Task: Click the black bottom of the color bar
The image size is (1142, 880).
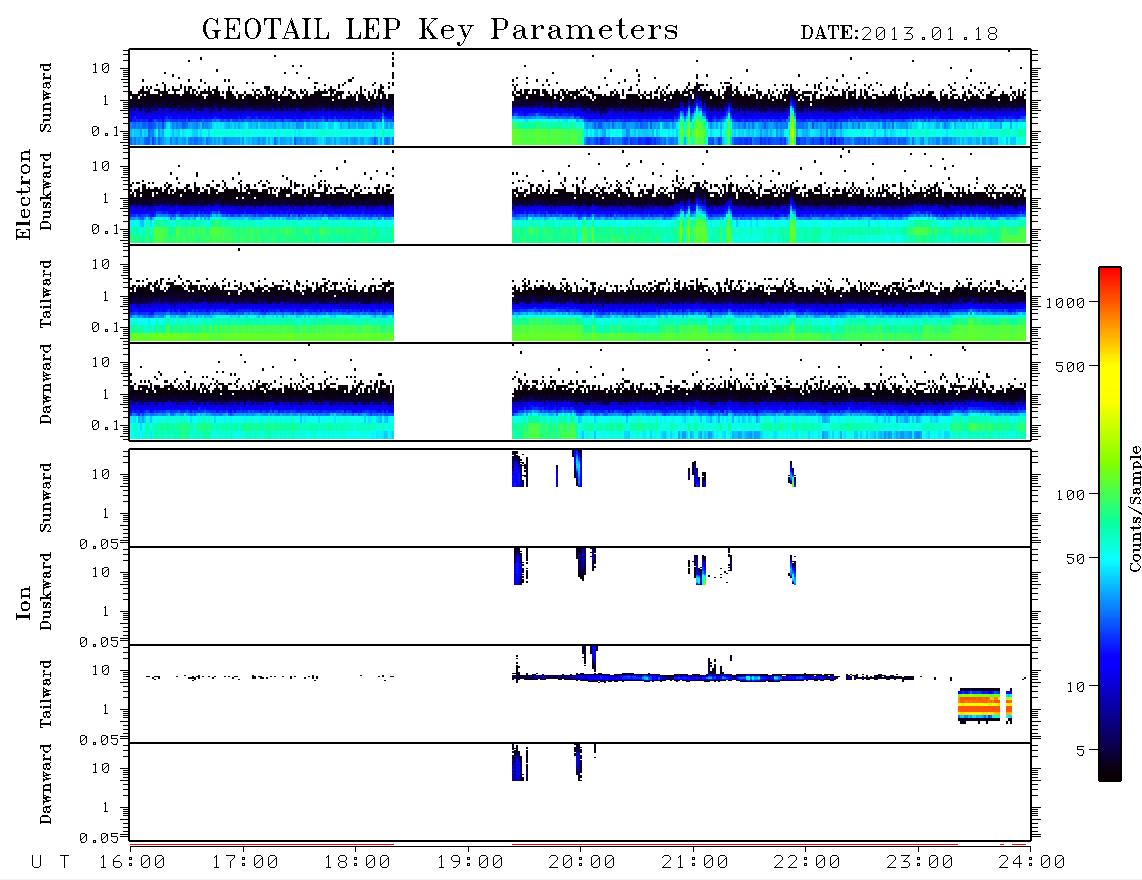Action: (1110, 769)
